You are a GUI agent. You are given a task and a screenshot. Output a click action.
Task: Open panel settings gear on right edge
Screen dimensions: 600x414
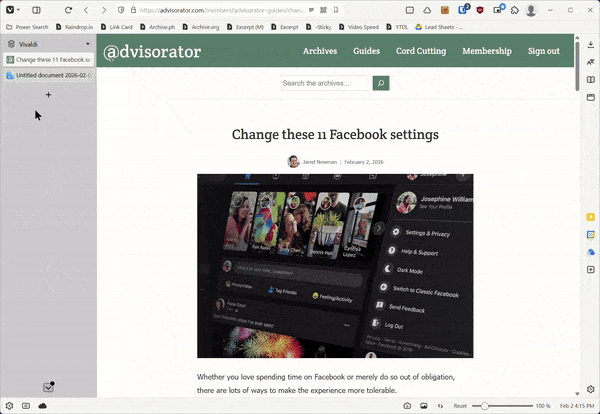pyautogui.click(x=590, y=389)
